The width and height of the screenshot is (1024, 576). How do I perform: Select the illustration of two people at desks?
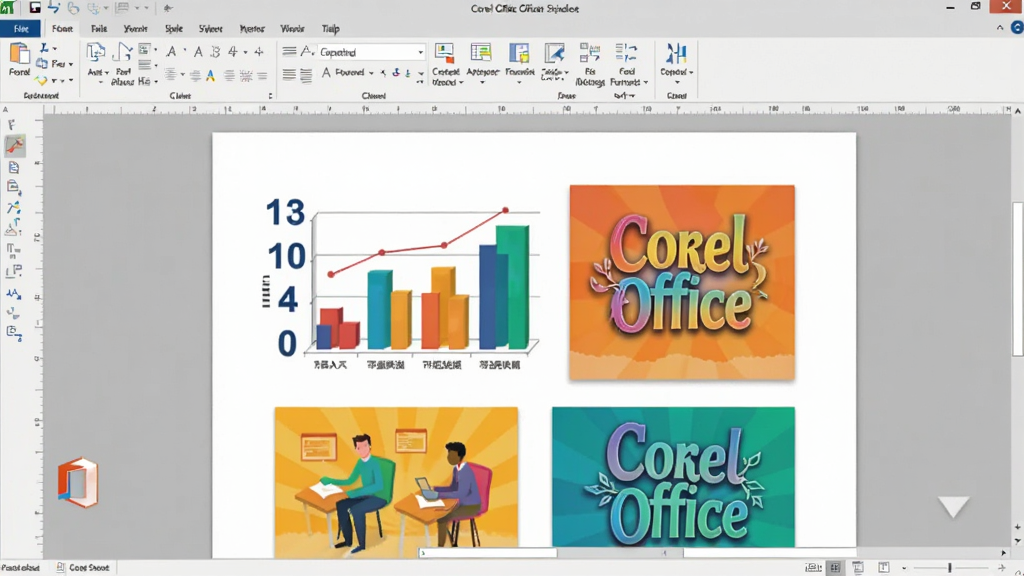coord(396,482)
